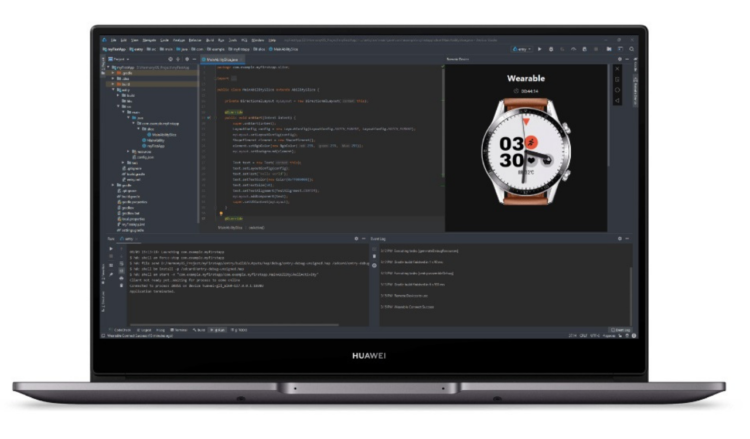
Task: Open the Tools menu
Action: (232, 40)
